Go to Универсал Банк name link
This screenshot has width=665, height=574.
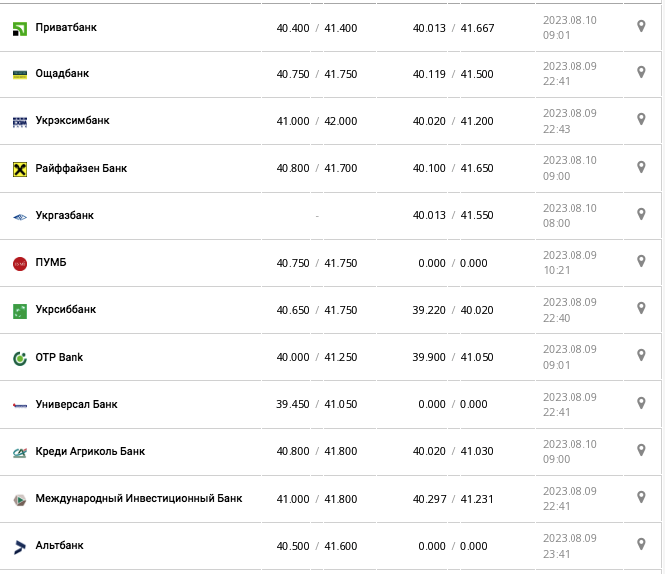[76, 405]
